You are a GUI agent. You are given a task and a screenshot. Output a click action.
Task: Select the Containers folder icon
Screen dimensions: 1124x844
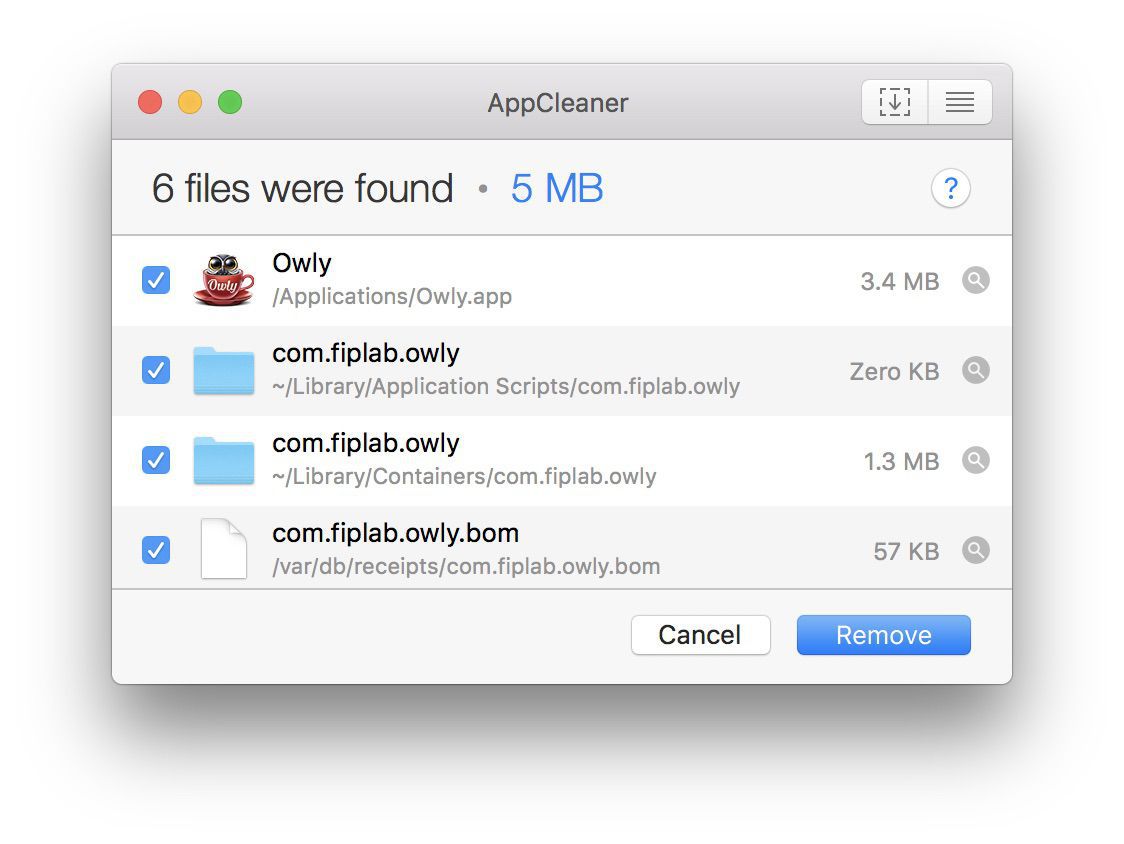(224, 460)
